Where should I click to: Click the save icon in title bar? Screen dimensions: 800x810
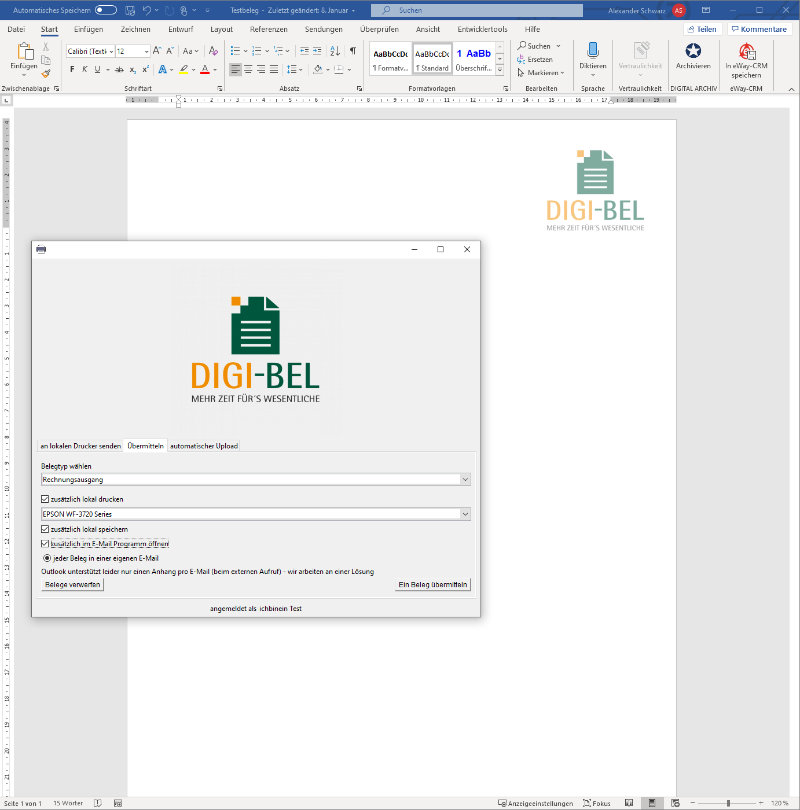coord(130,10)
